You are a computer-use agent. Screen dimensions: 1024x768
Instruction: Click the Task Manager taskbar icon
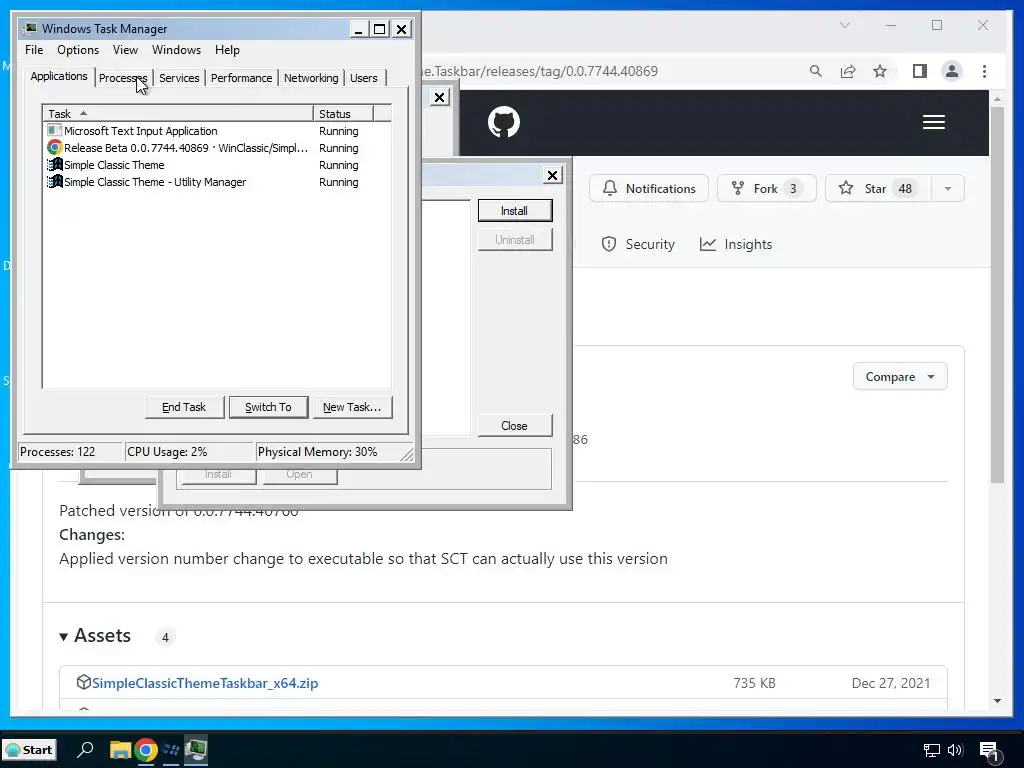[196, 750]
